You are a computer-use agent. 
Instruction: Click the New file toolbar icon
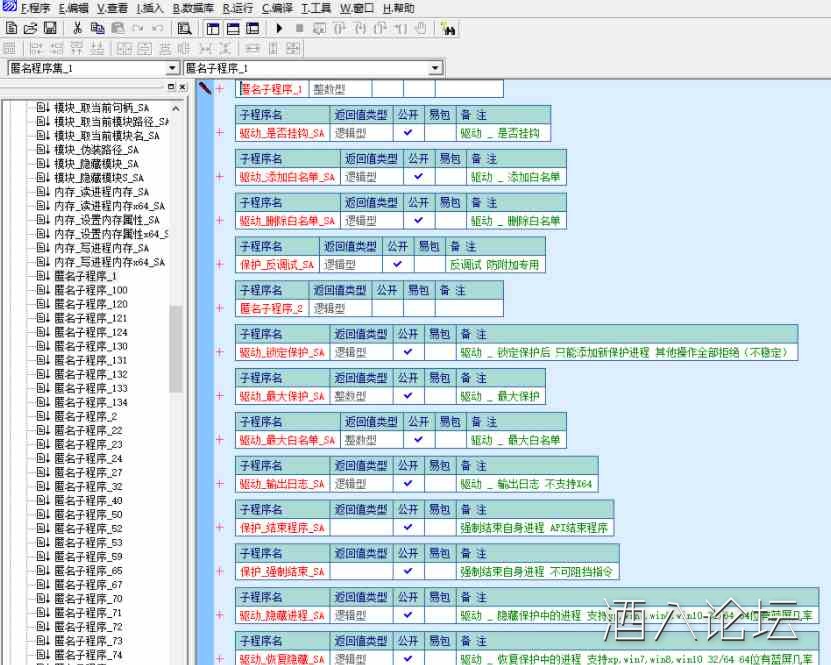pos(11,28)
